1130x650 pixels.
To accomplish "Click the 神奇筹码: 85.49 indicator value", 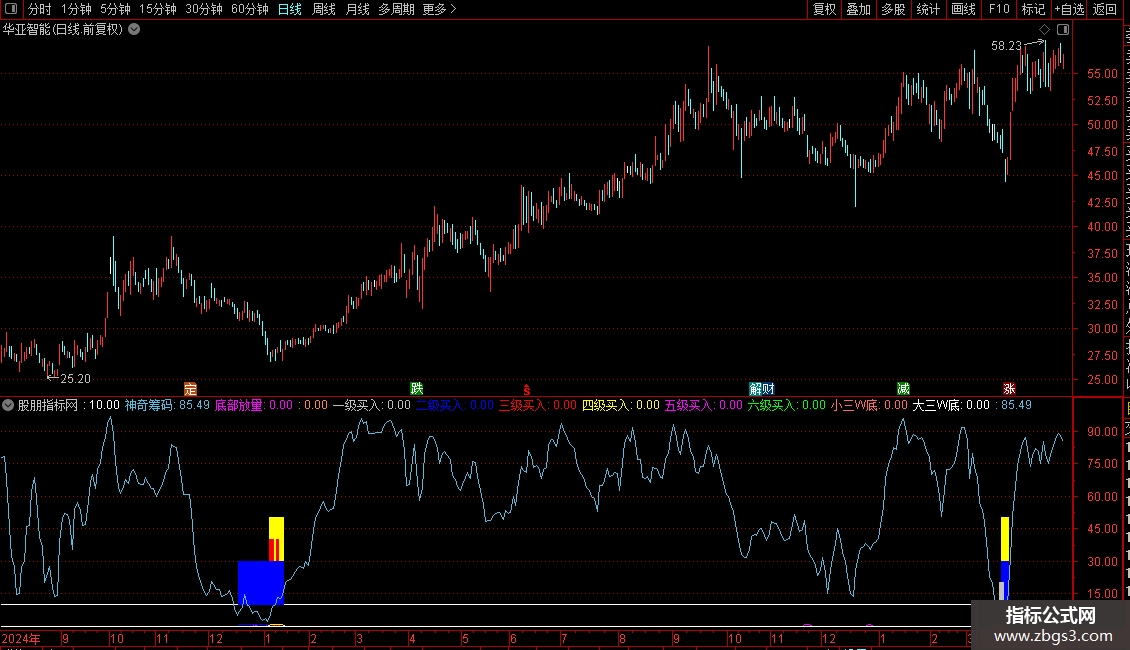I will [167, 405].
